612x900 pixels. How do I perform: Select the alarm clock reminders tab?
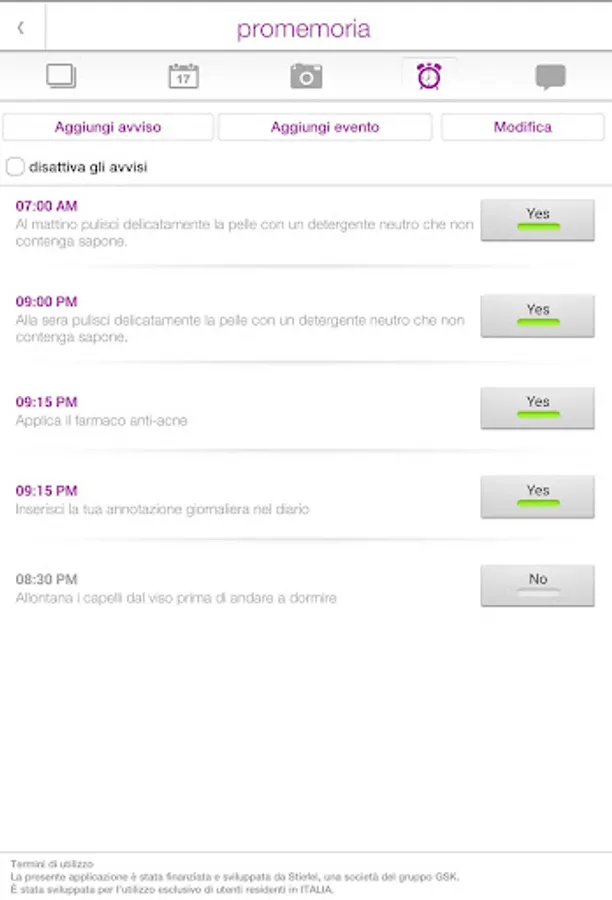click(x=429, y=76)
